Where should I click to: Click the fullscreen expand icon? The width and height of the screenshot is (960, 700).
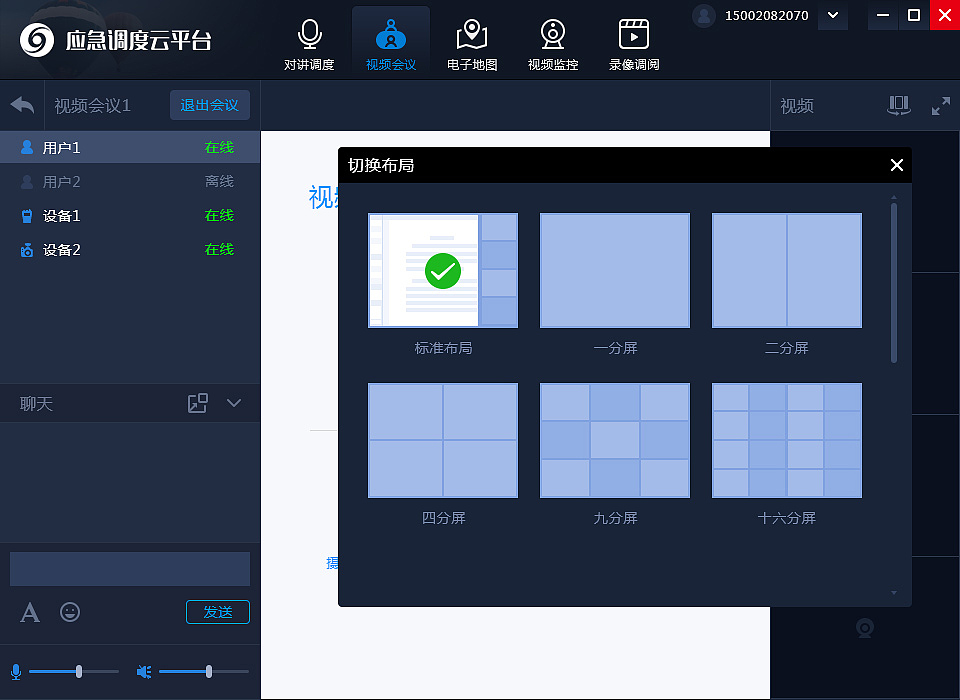(x=940, y=106)
